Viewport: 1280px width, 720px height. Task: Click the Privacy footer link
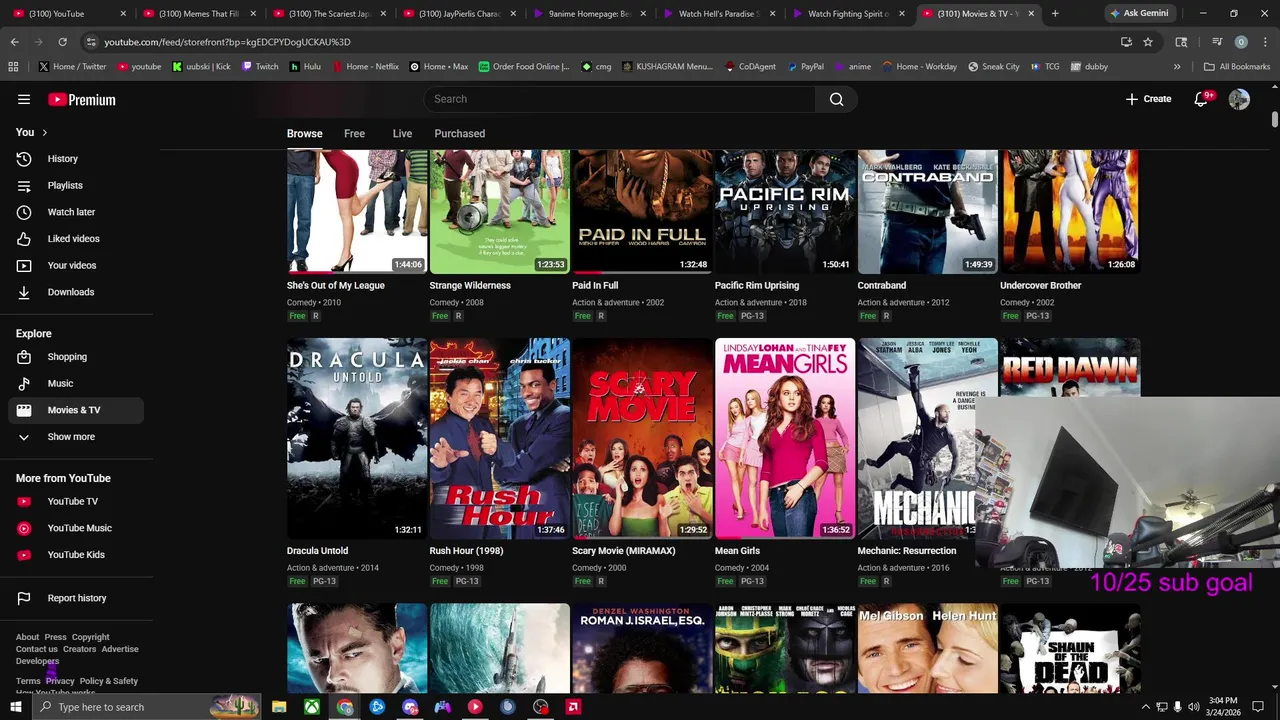[60, 681]
